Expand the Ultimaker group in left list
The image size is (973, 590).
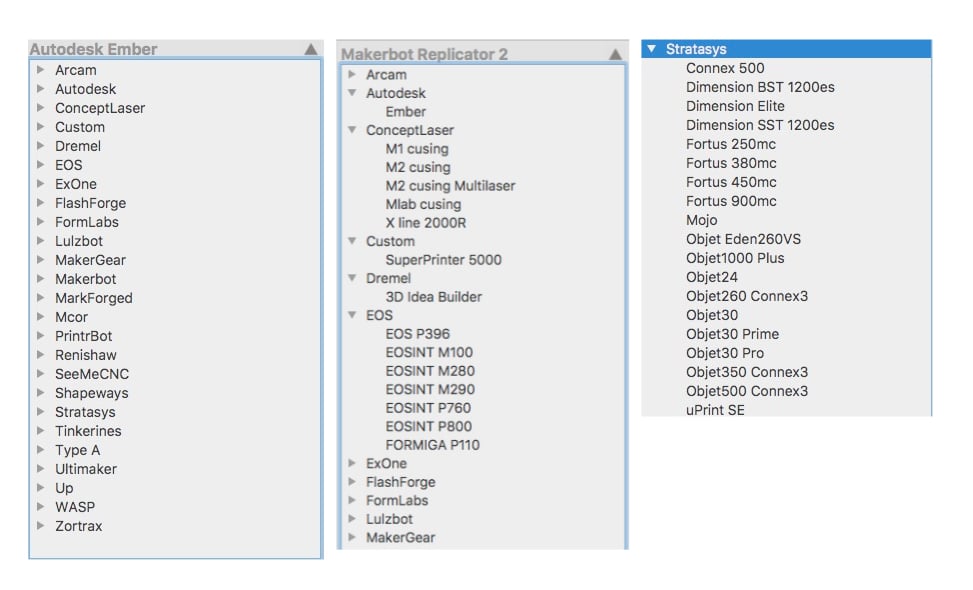[40, 469]
